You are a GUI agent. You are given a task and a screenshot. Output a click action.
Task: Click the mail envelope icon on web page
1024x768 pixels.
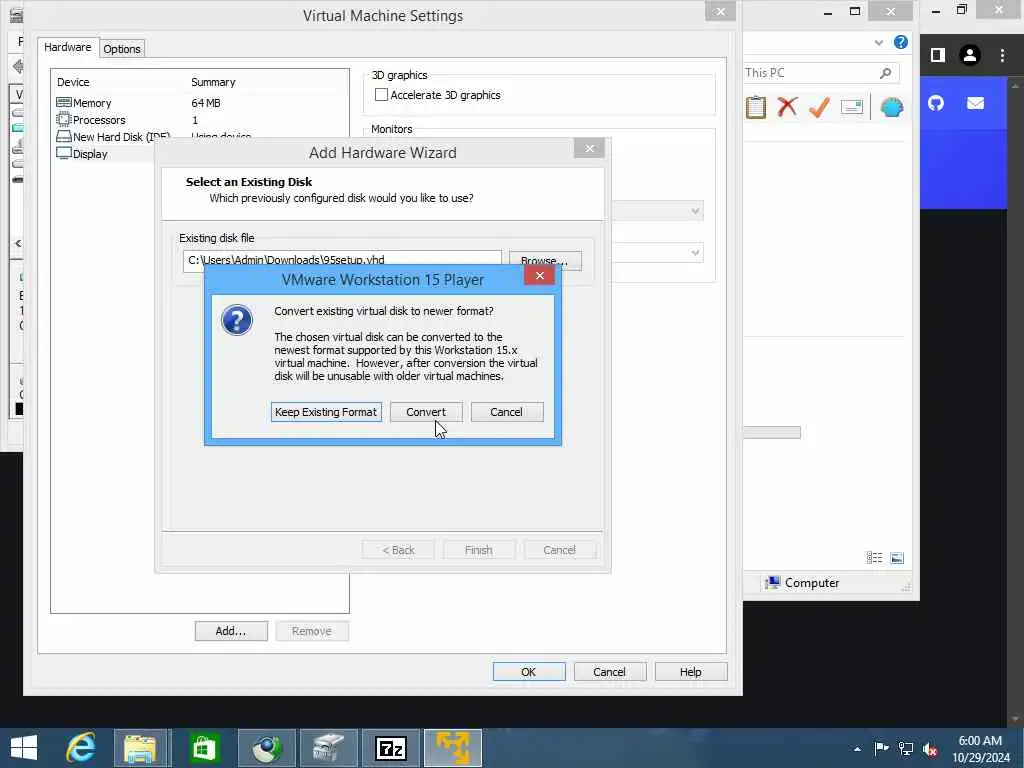click(x=976, y=103)
